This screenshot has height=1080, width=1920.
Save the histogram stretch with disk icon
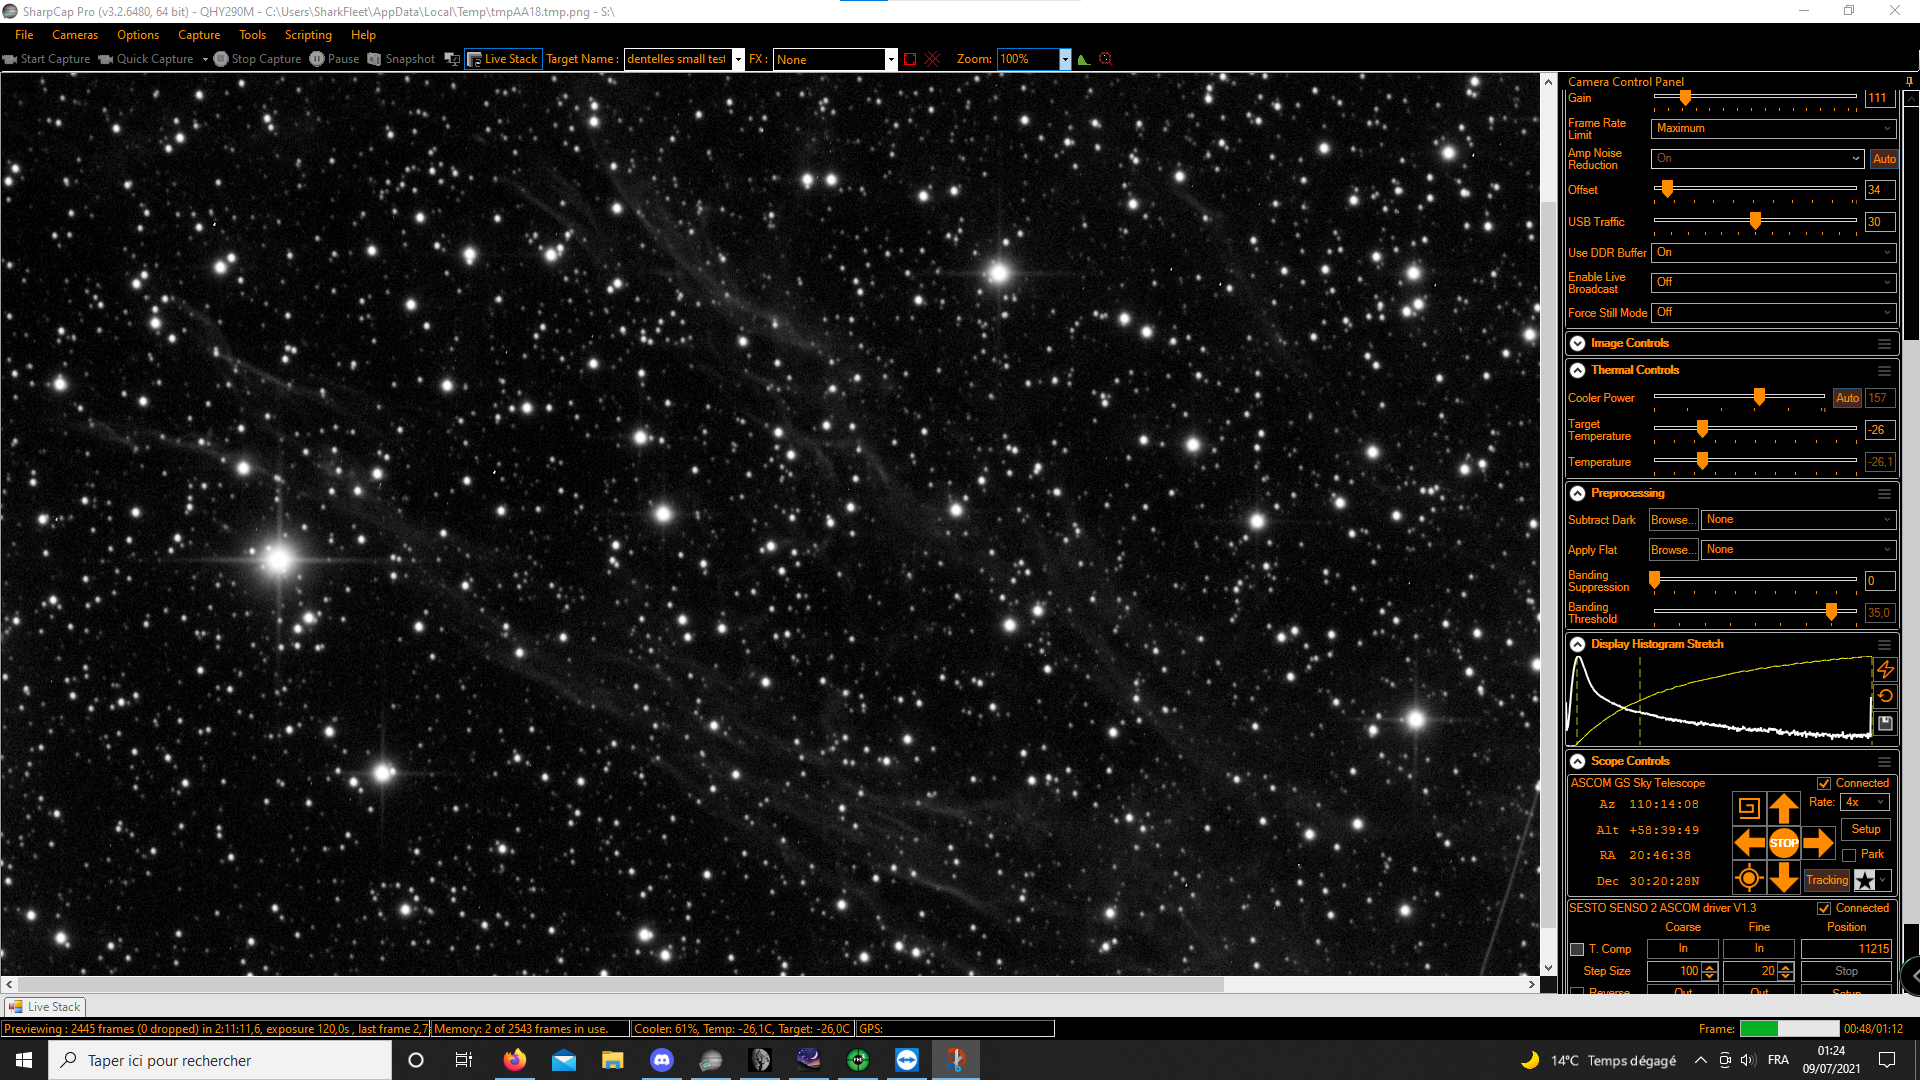1885,723
